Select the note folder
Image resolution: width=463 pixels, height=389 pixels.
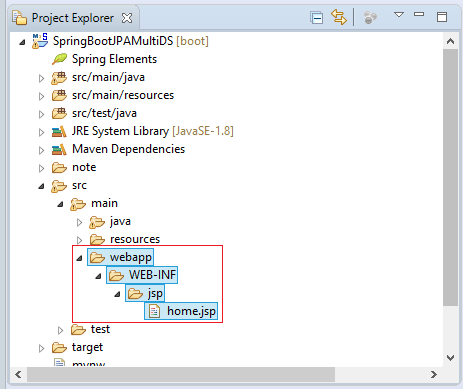[84, 167]
